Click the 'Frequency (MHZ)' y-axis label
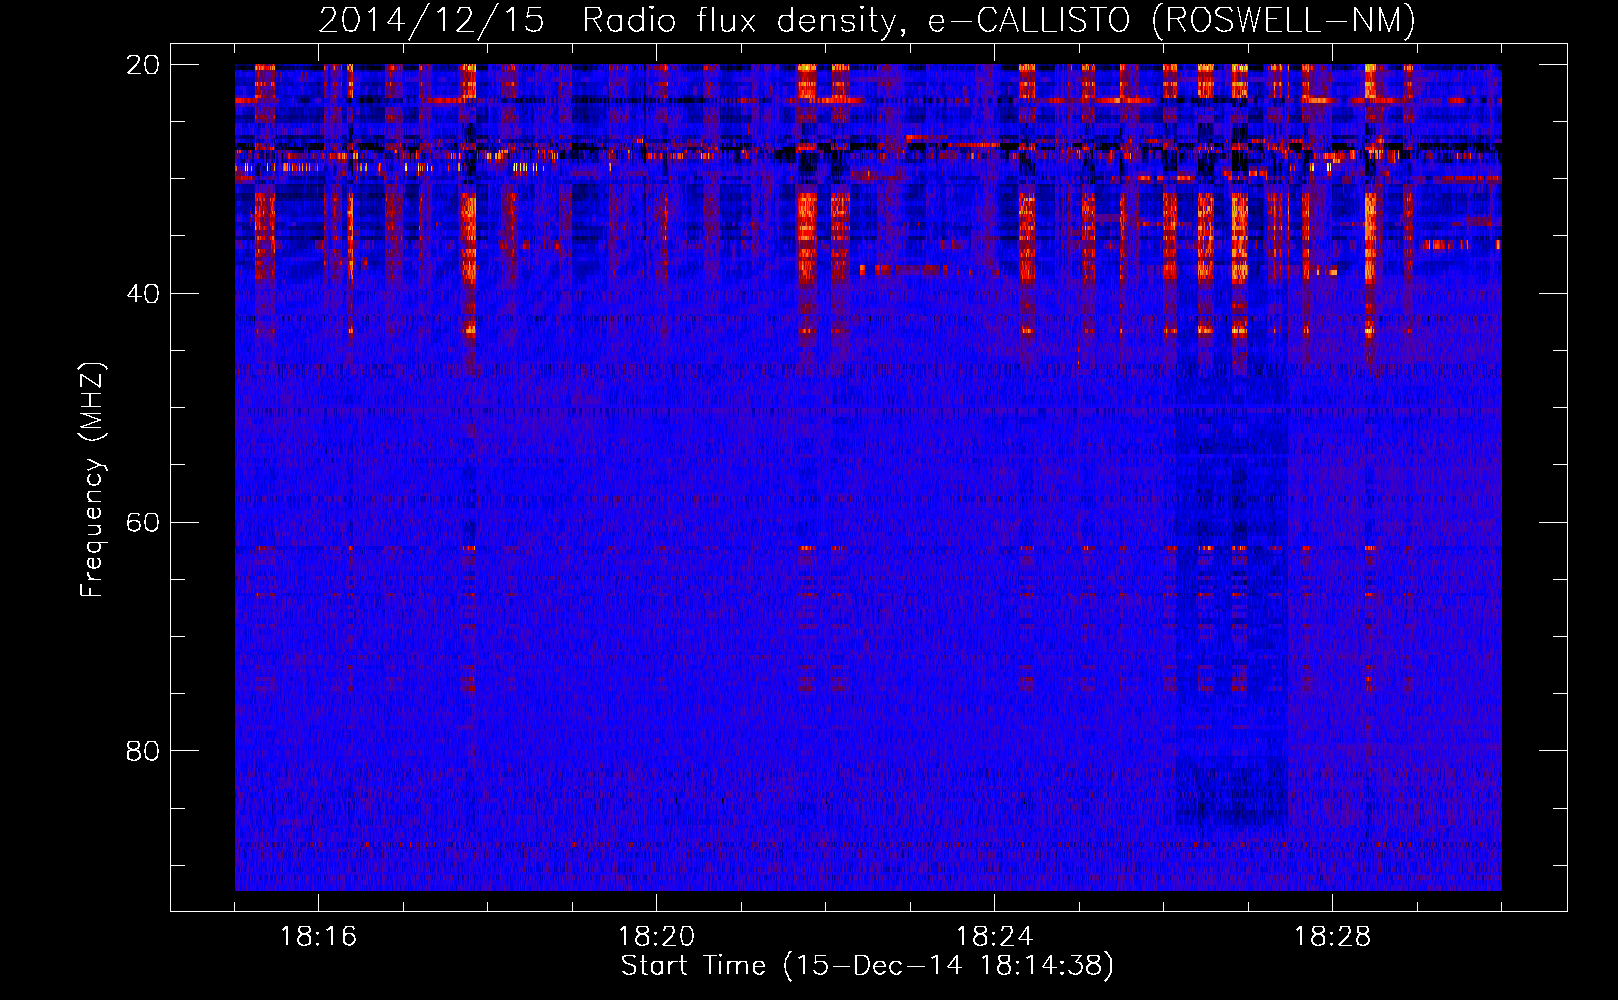 click(x=91, y=480)
